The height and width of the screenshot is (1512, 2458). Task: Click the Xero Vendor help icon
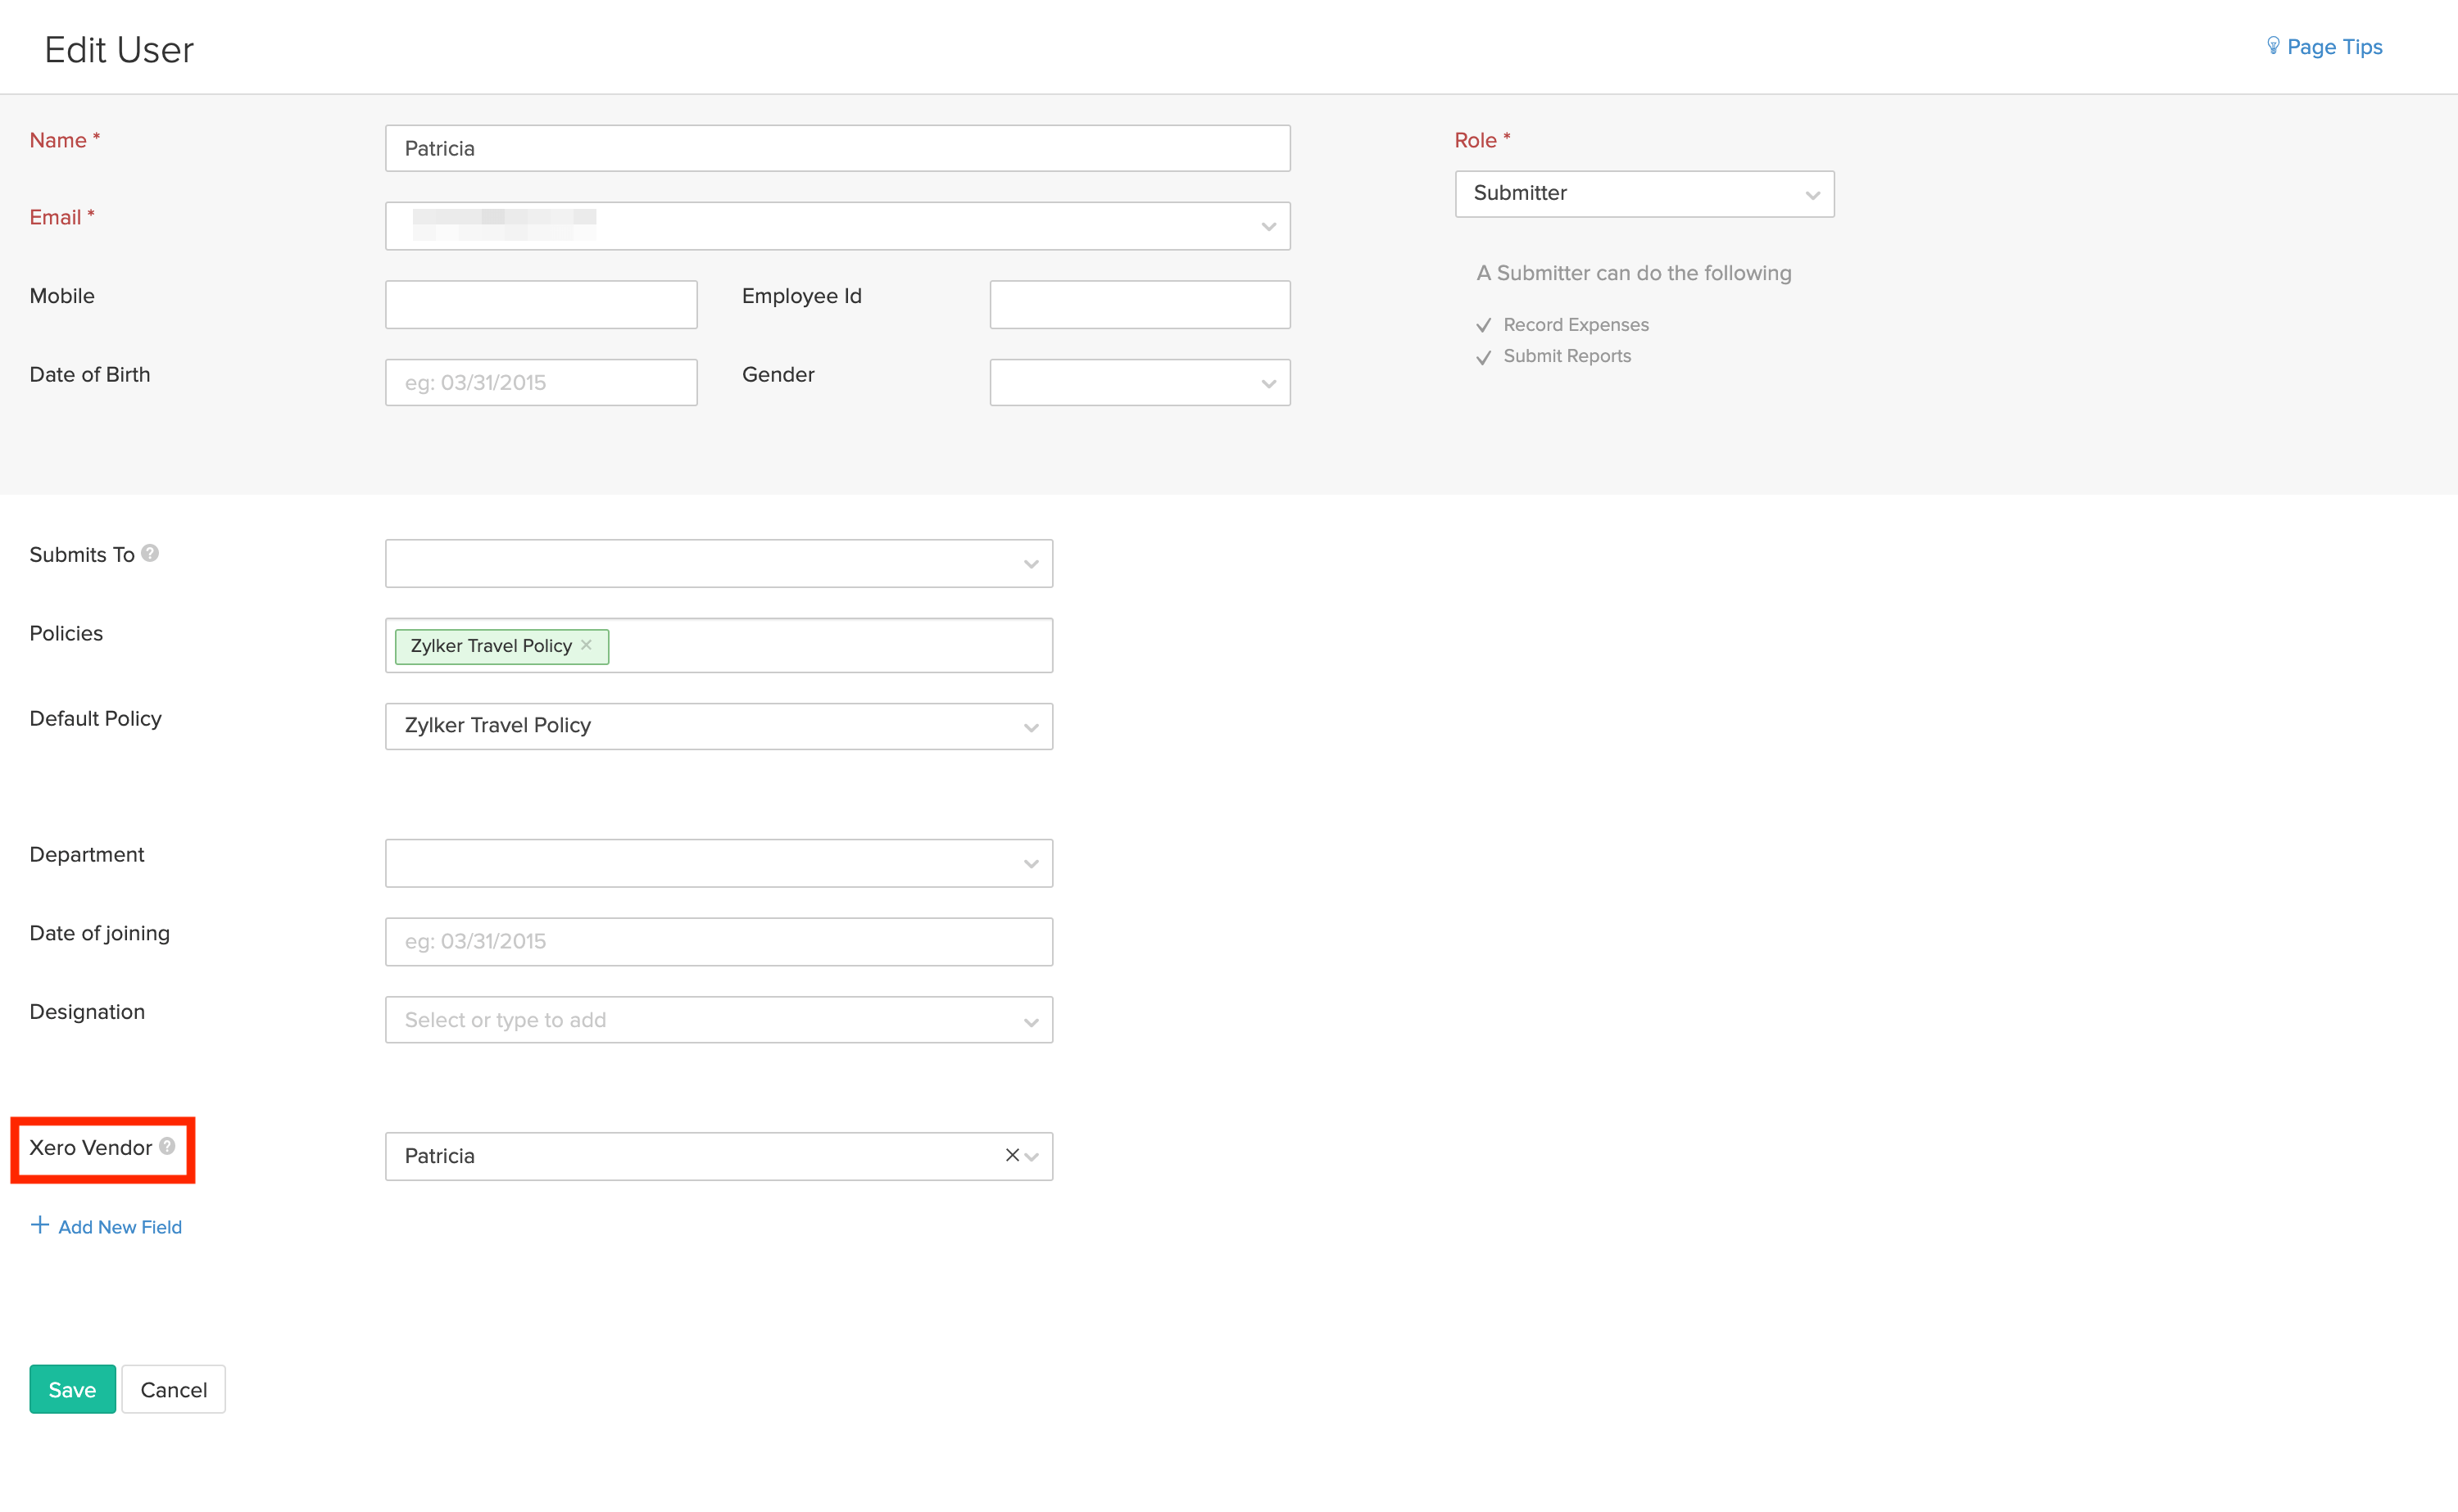(x=167, y=1146)
